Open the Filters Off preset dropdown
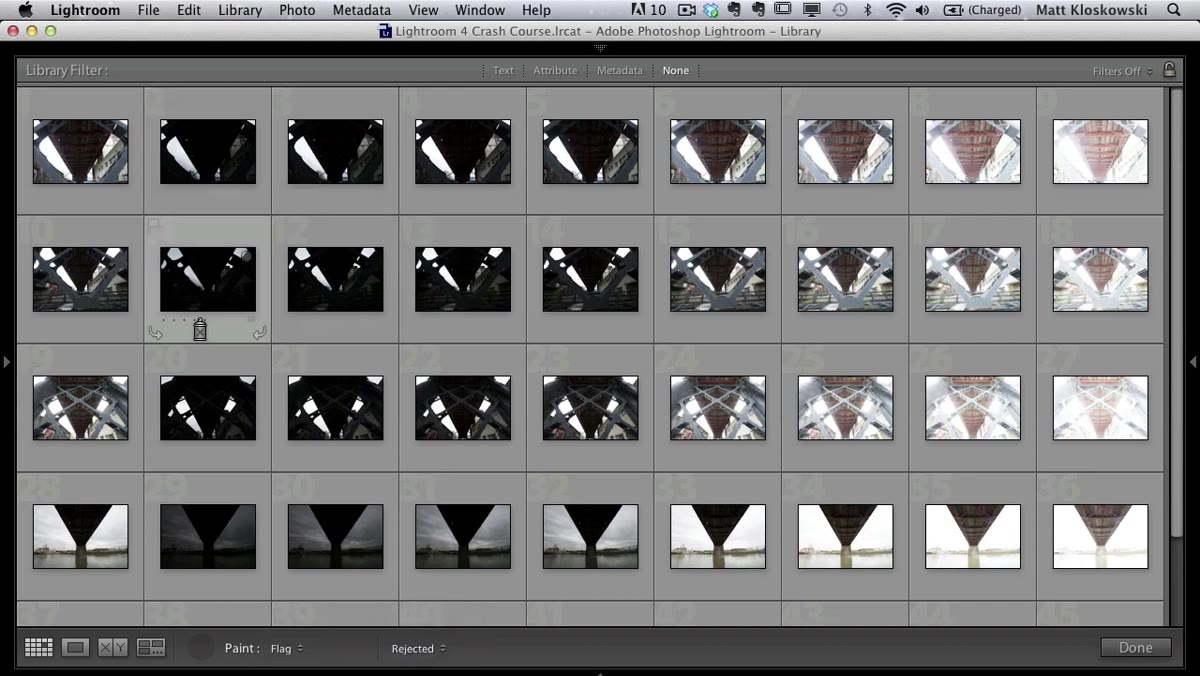The width and height of the screenshot is (1200, 676). 1123,71
